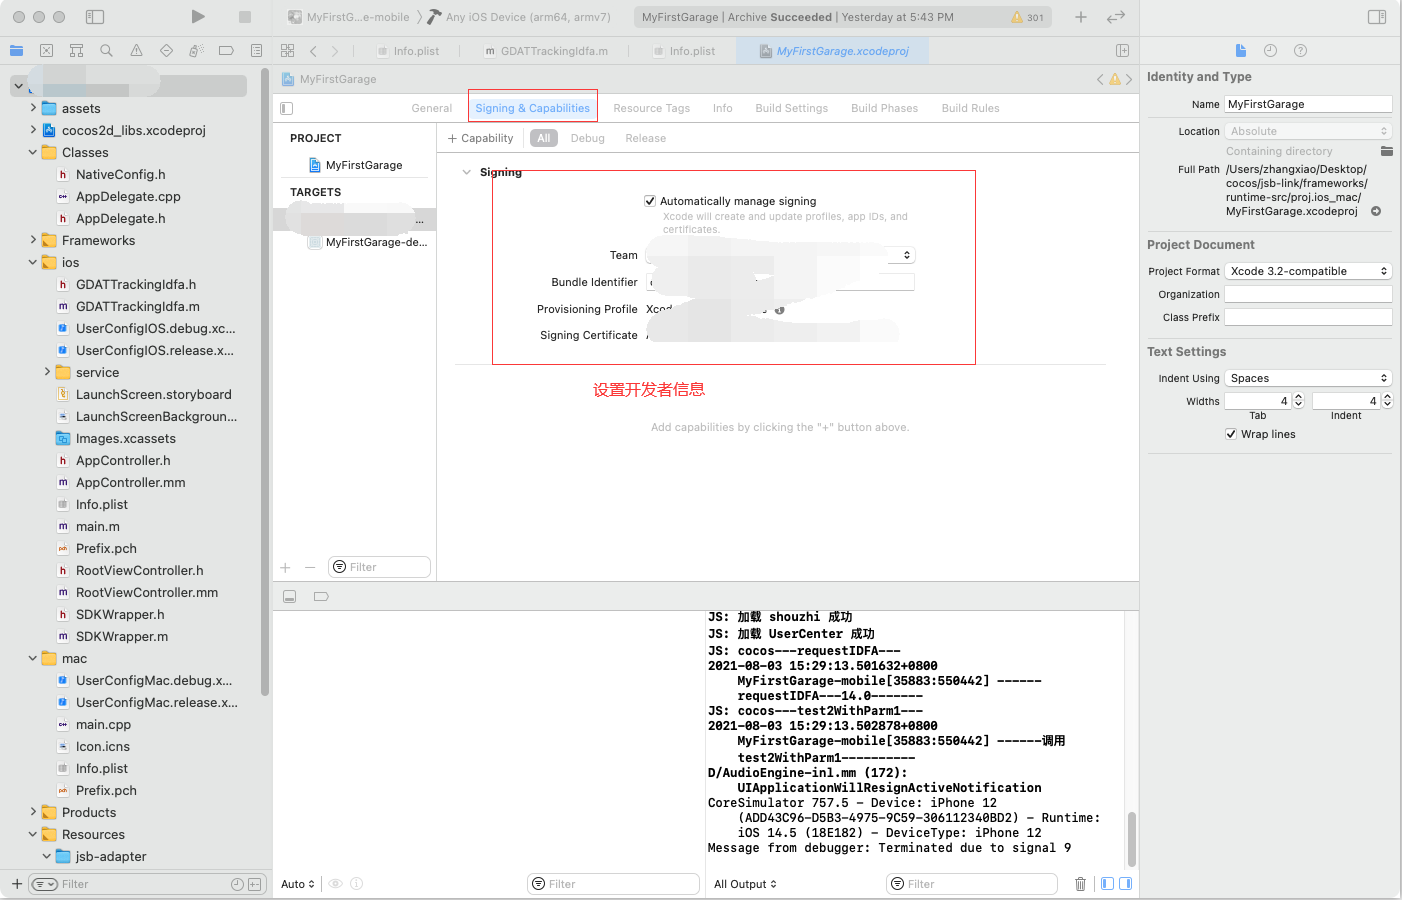Switch to the Build Rules tab

click(971, 108)
